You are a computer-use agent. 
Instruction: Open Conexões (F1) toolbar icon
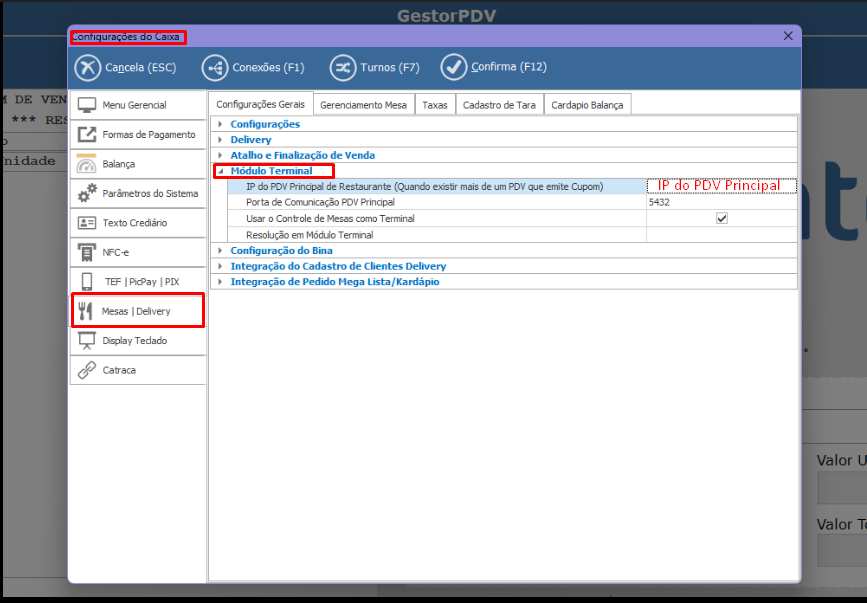(215, 68)
